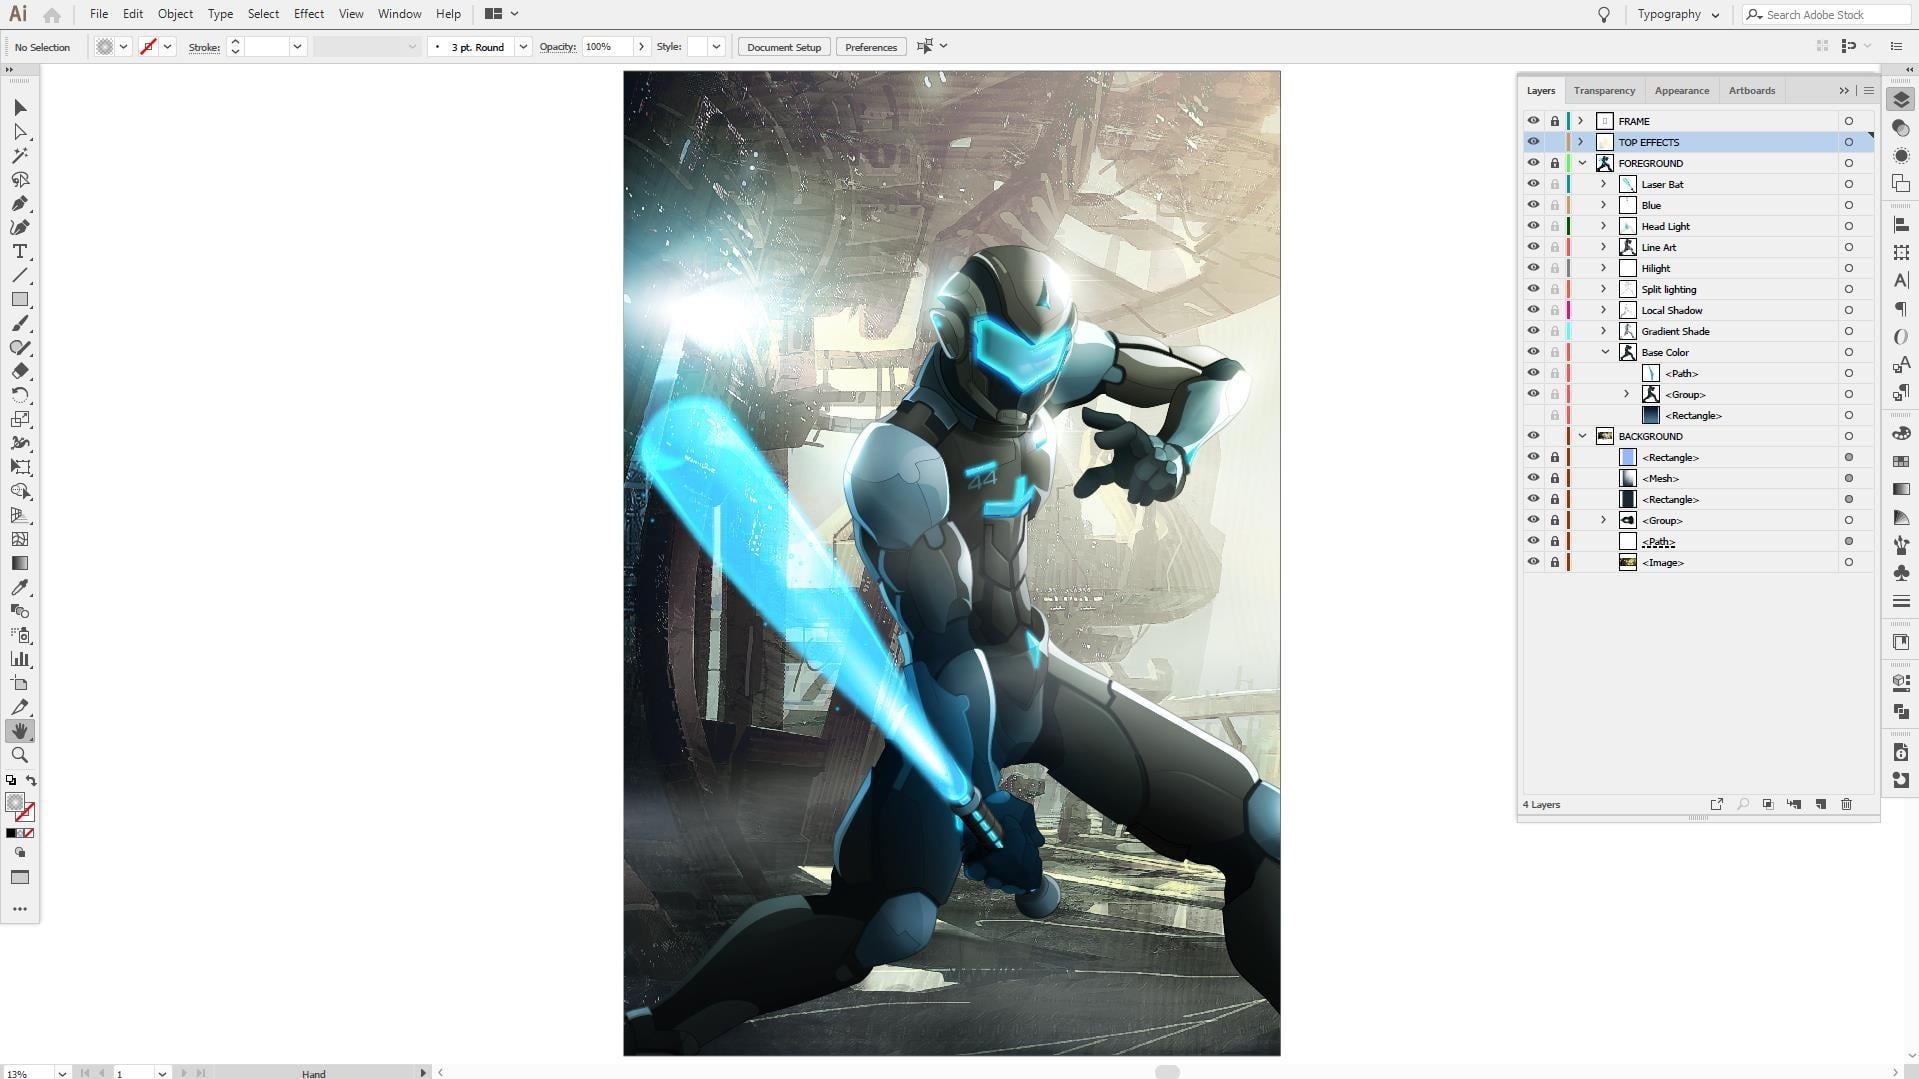
Task: Click the underlined Opacity label link
Action: [557, 47]
